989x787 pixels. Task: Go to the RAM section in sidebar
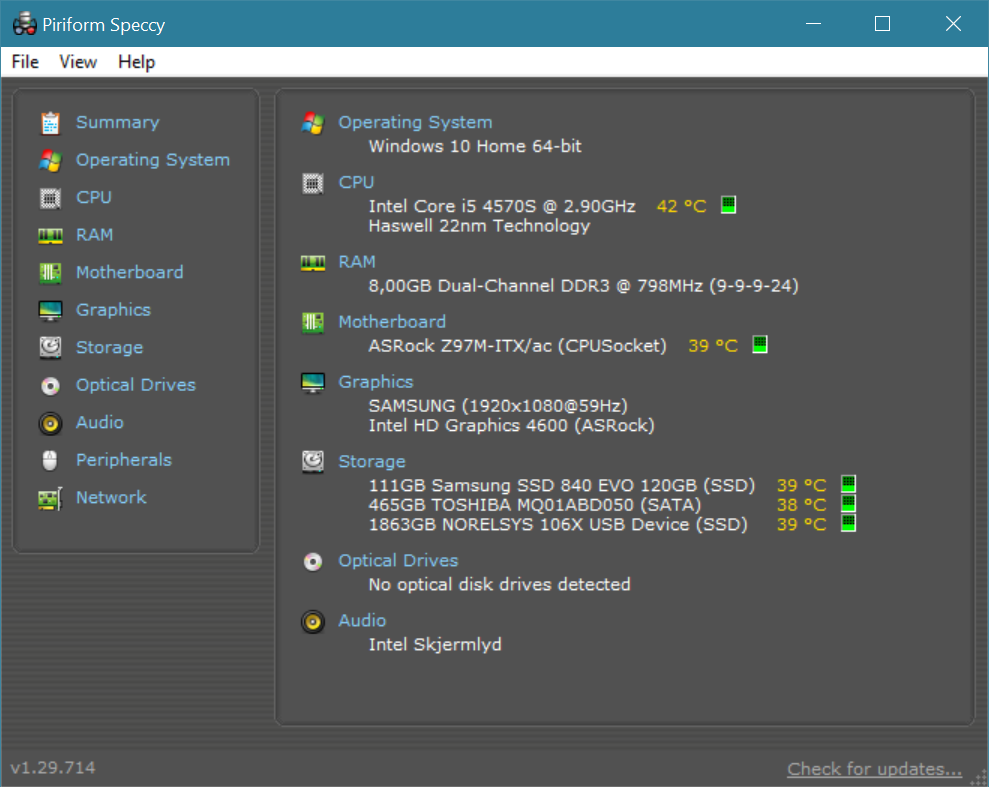click(x=95, y=235)
